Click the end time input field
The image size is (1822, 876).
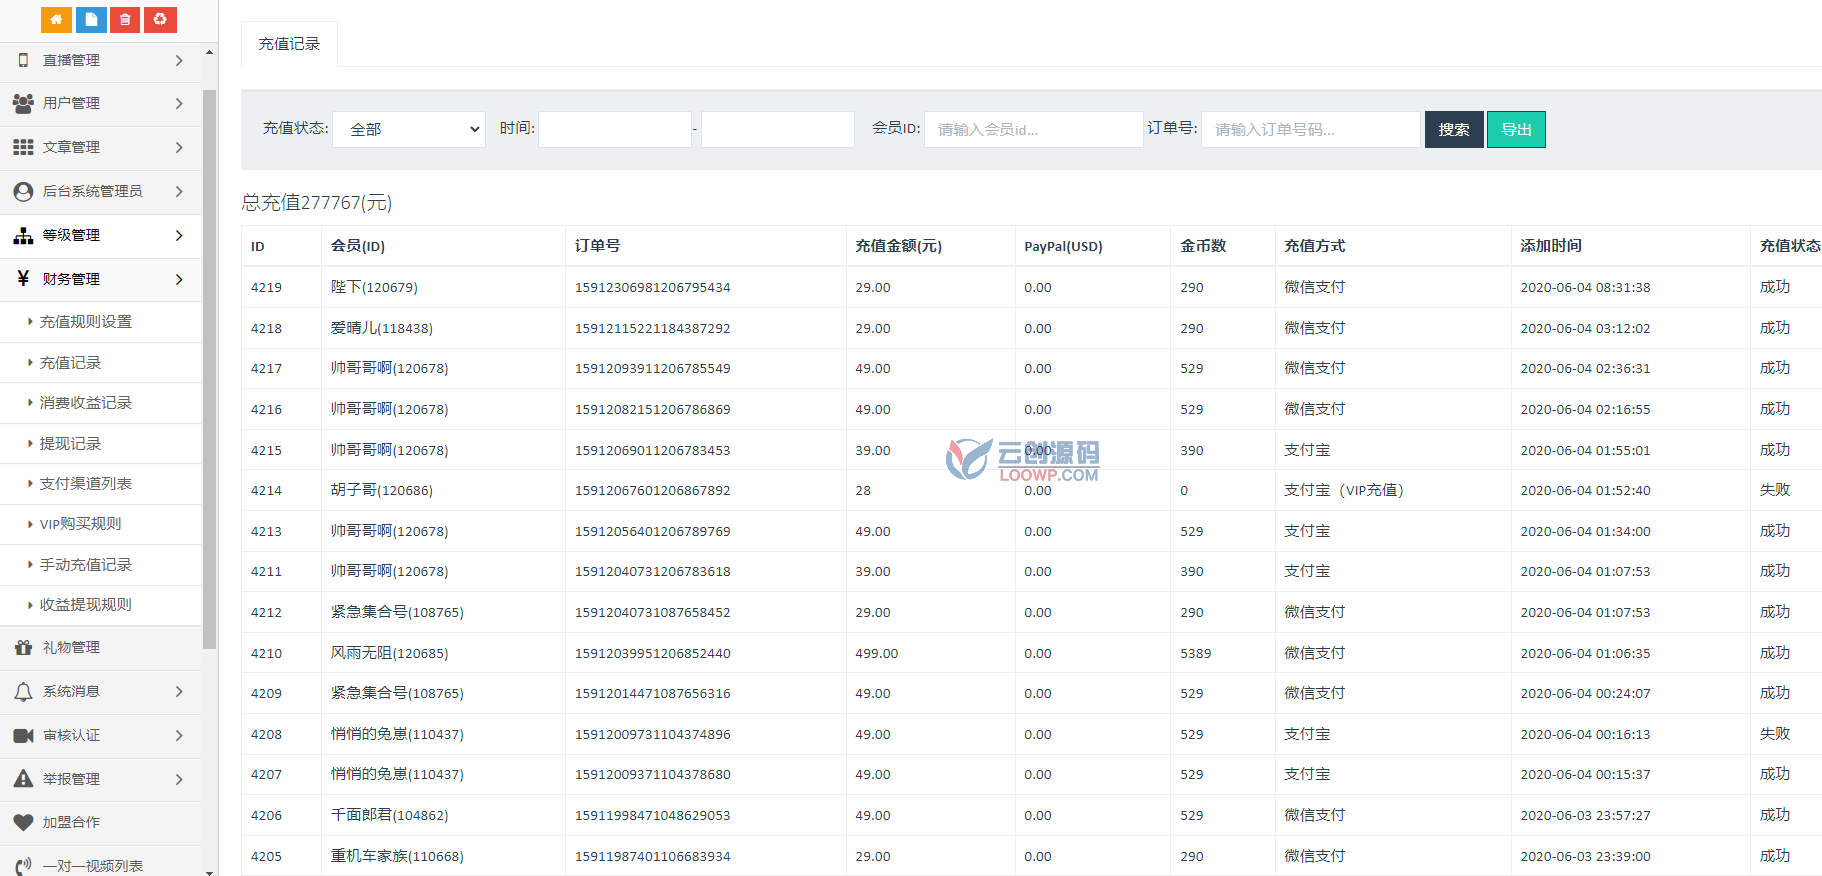tap(778, 129)
